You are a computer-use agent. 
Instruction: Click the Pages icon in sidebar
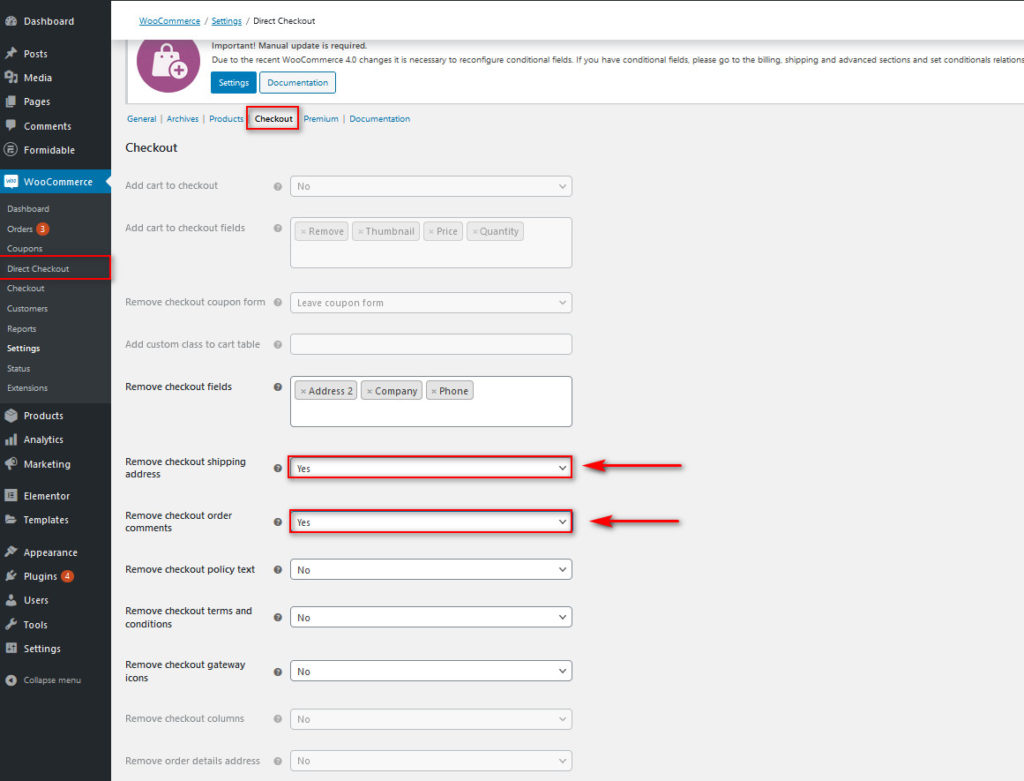coord(10,101)
